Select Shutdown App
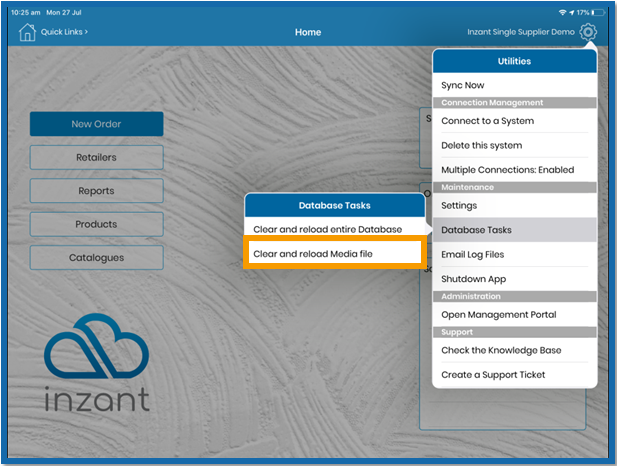 point(515,279)
